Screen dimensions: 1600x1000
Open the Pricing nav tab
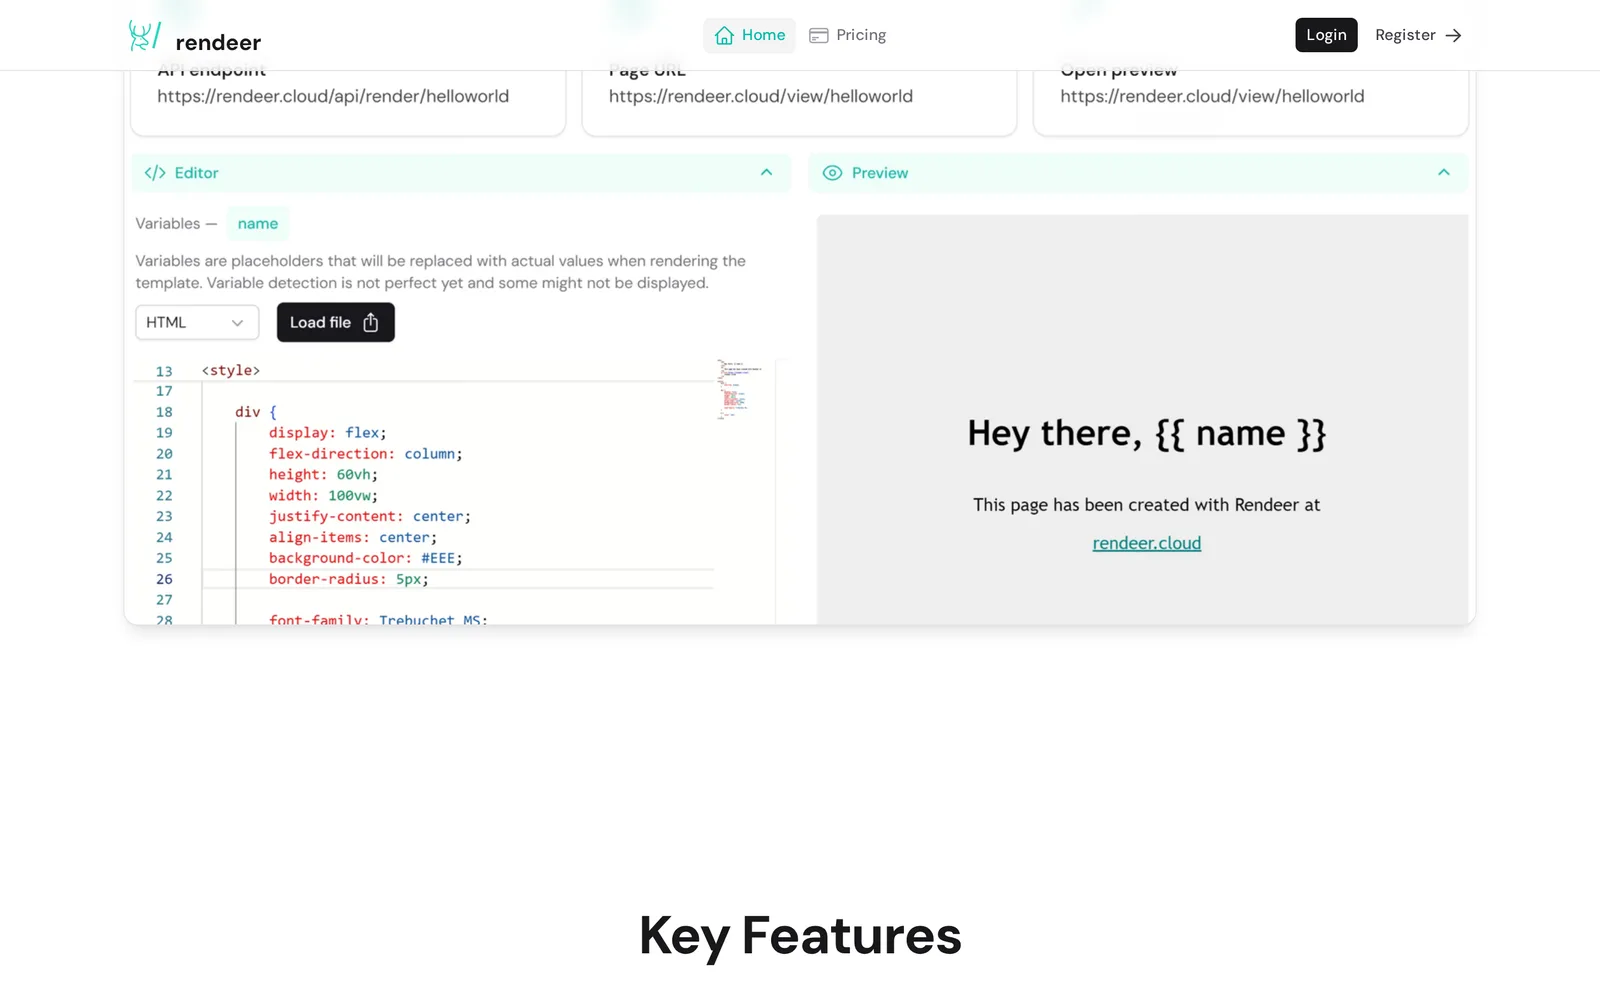click(x=847, y=35)
